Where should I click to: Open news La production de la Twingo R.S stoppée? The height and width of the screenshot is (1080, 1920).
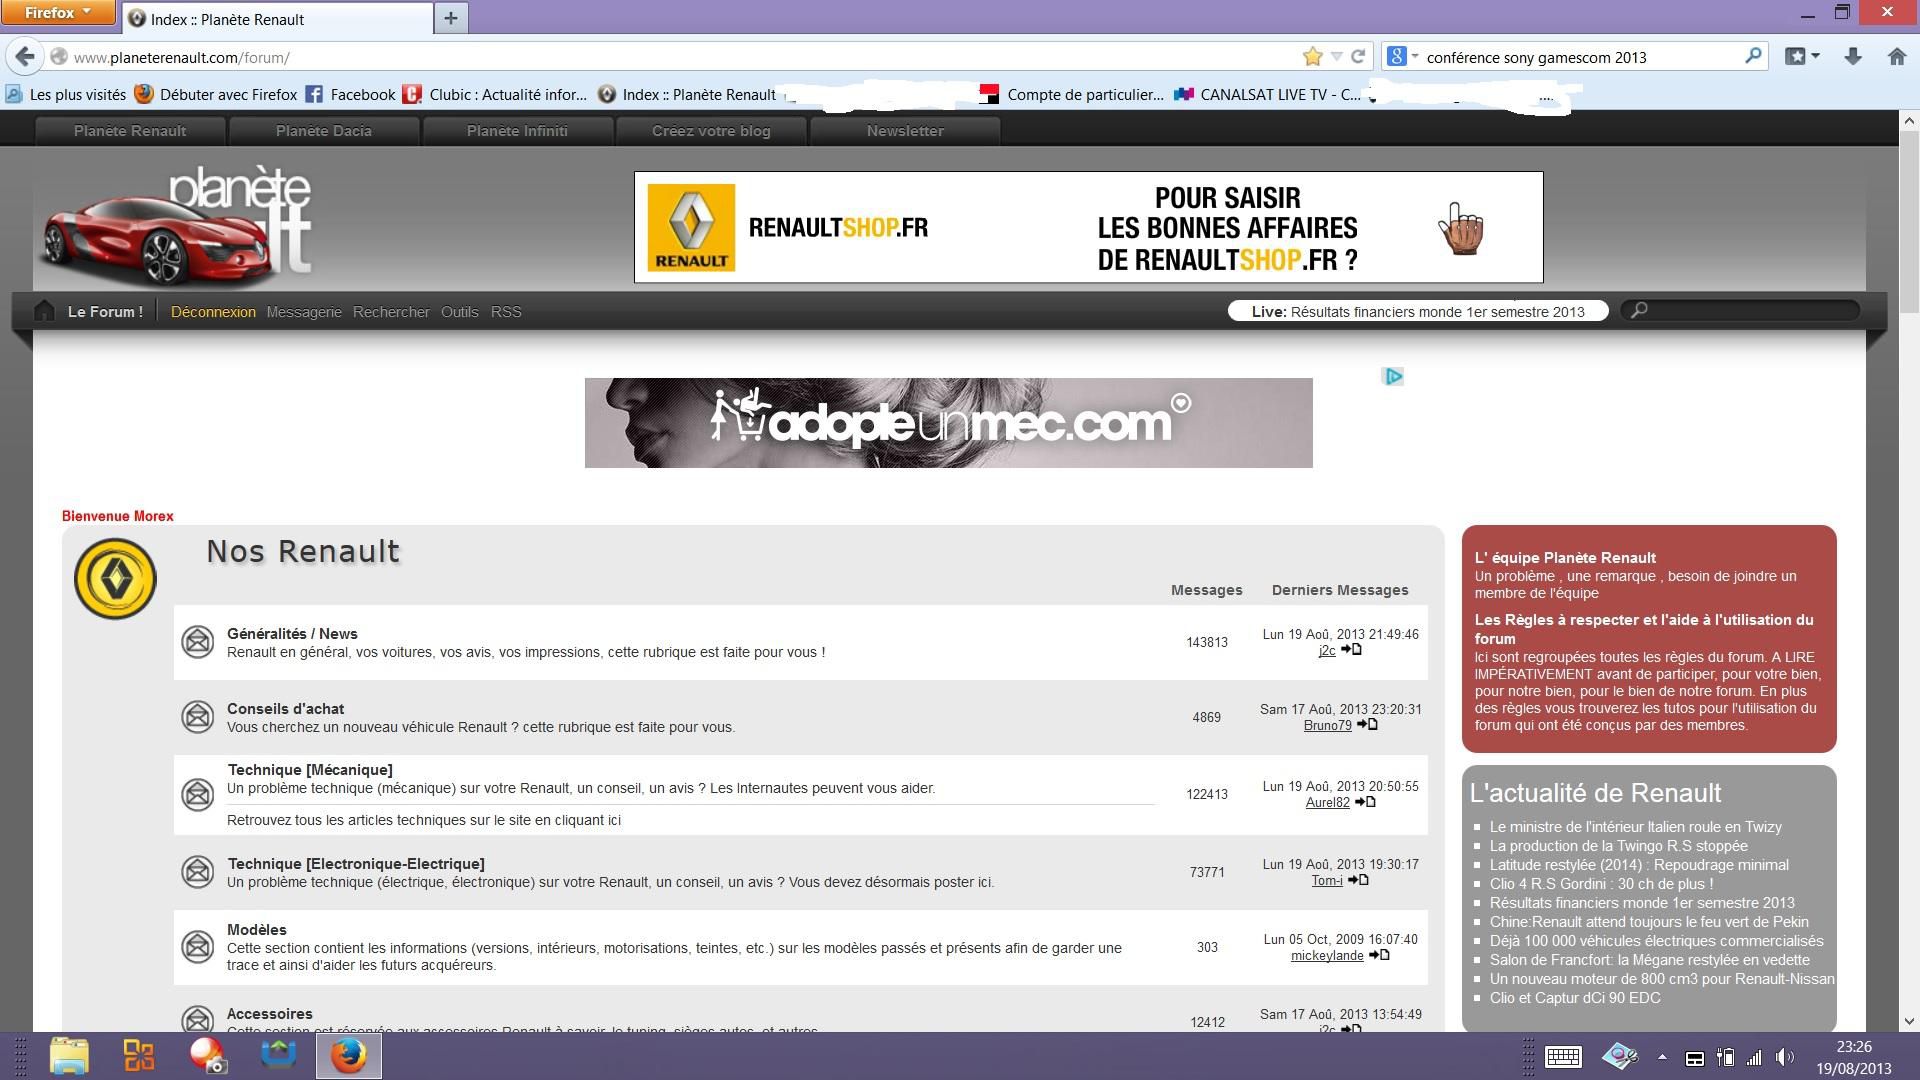pyautogui.click(x=1619, y=846)
